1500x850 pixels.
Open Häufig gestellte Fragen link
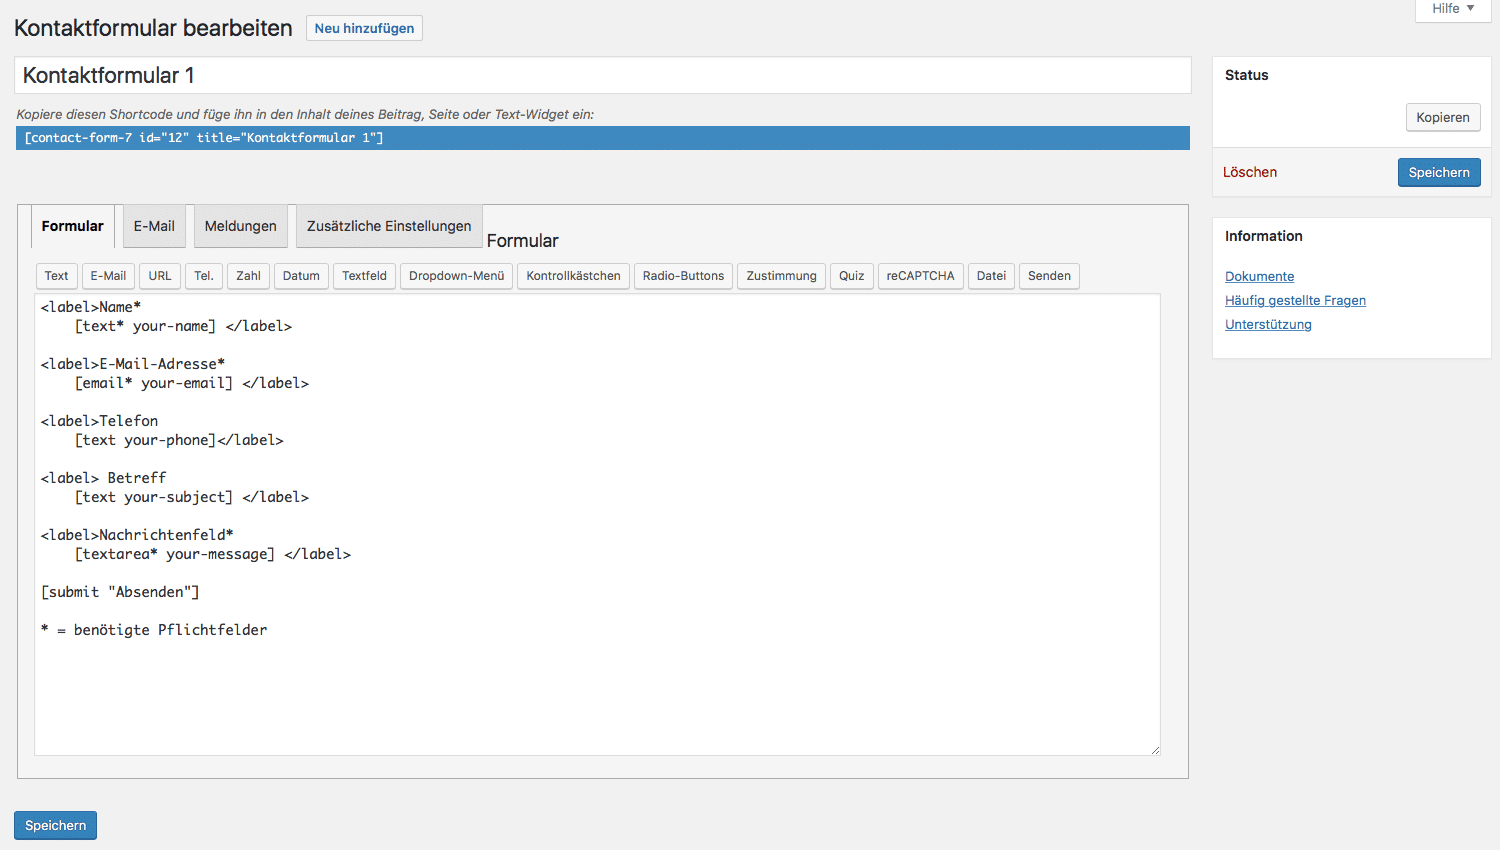(1295, 300)
